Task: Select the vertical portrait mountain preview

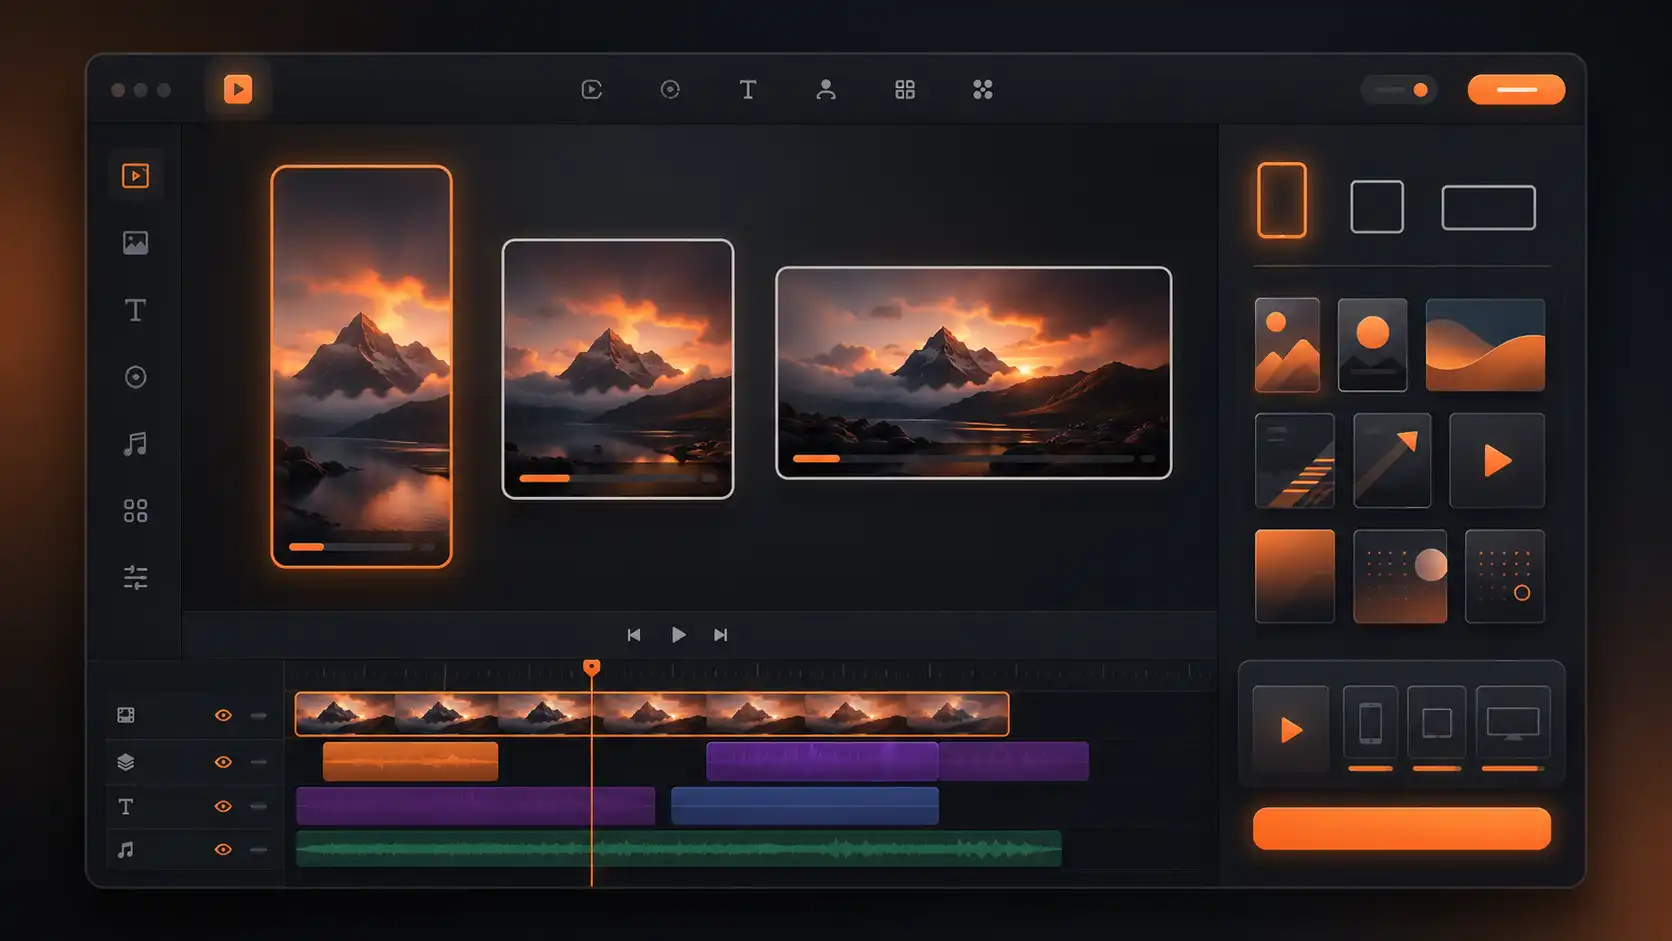Action: tap(361, 366)
